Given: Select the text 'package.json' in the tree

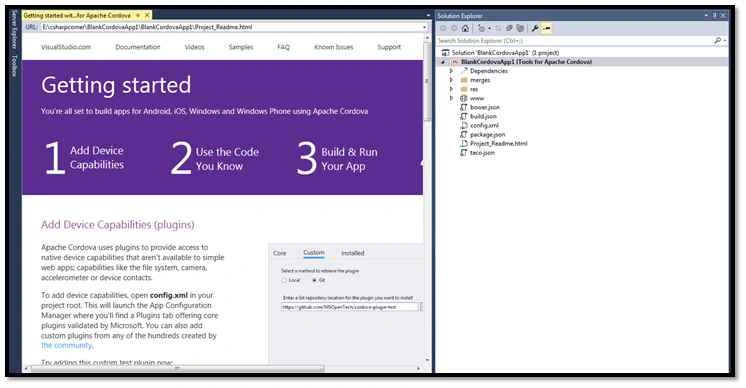Looking at the screenshot, I should point(488,135).
